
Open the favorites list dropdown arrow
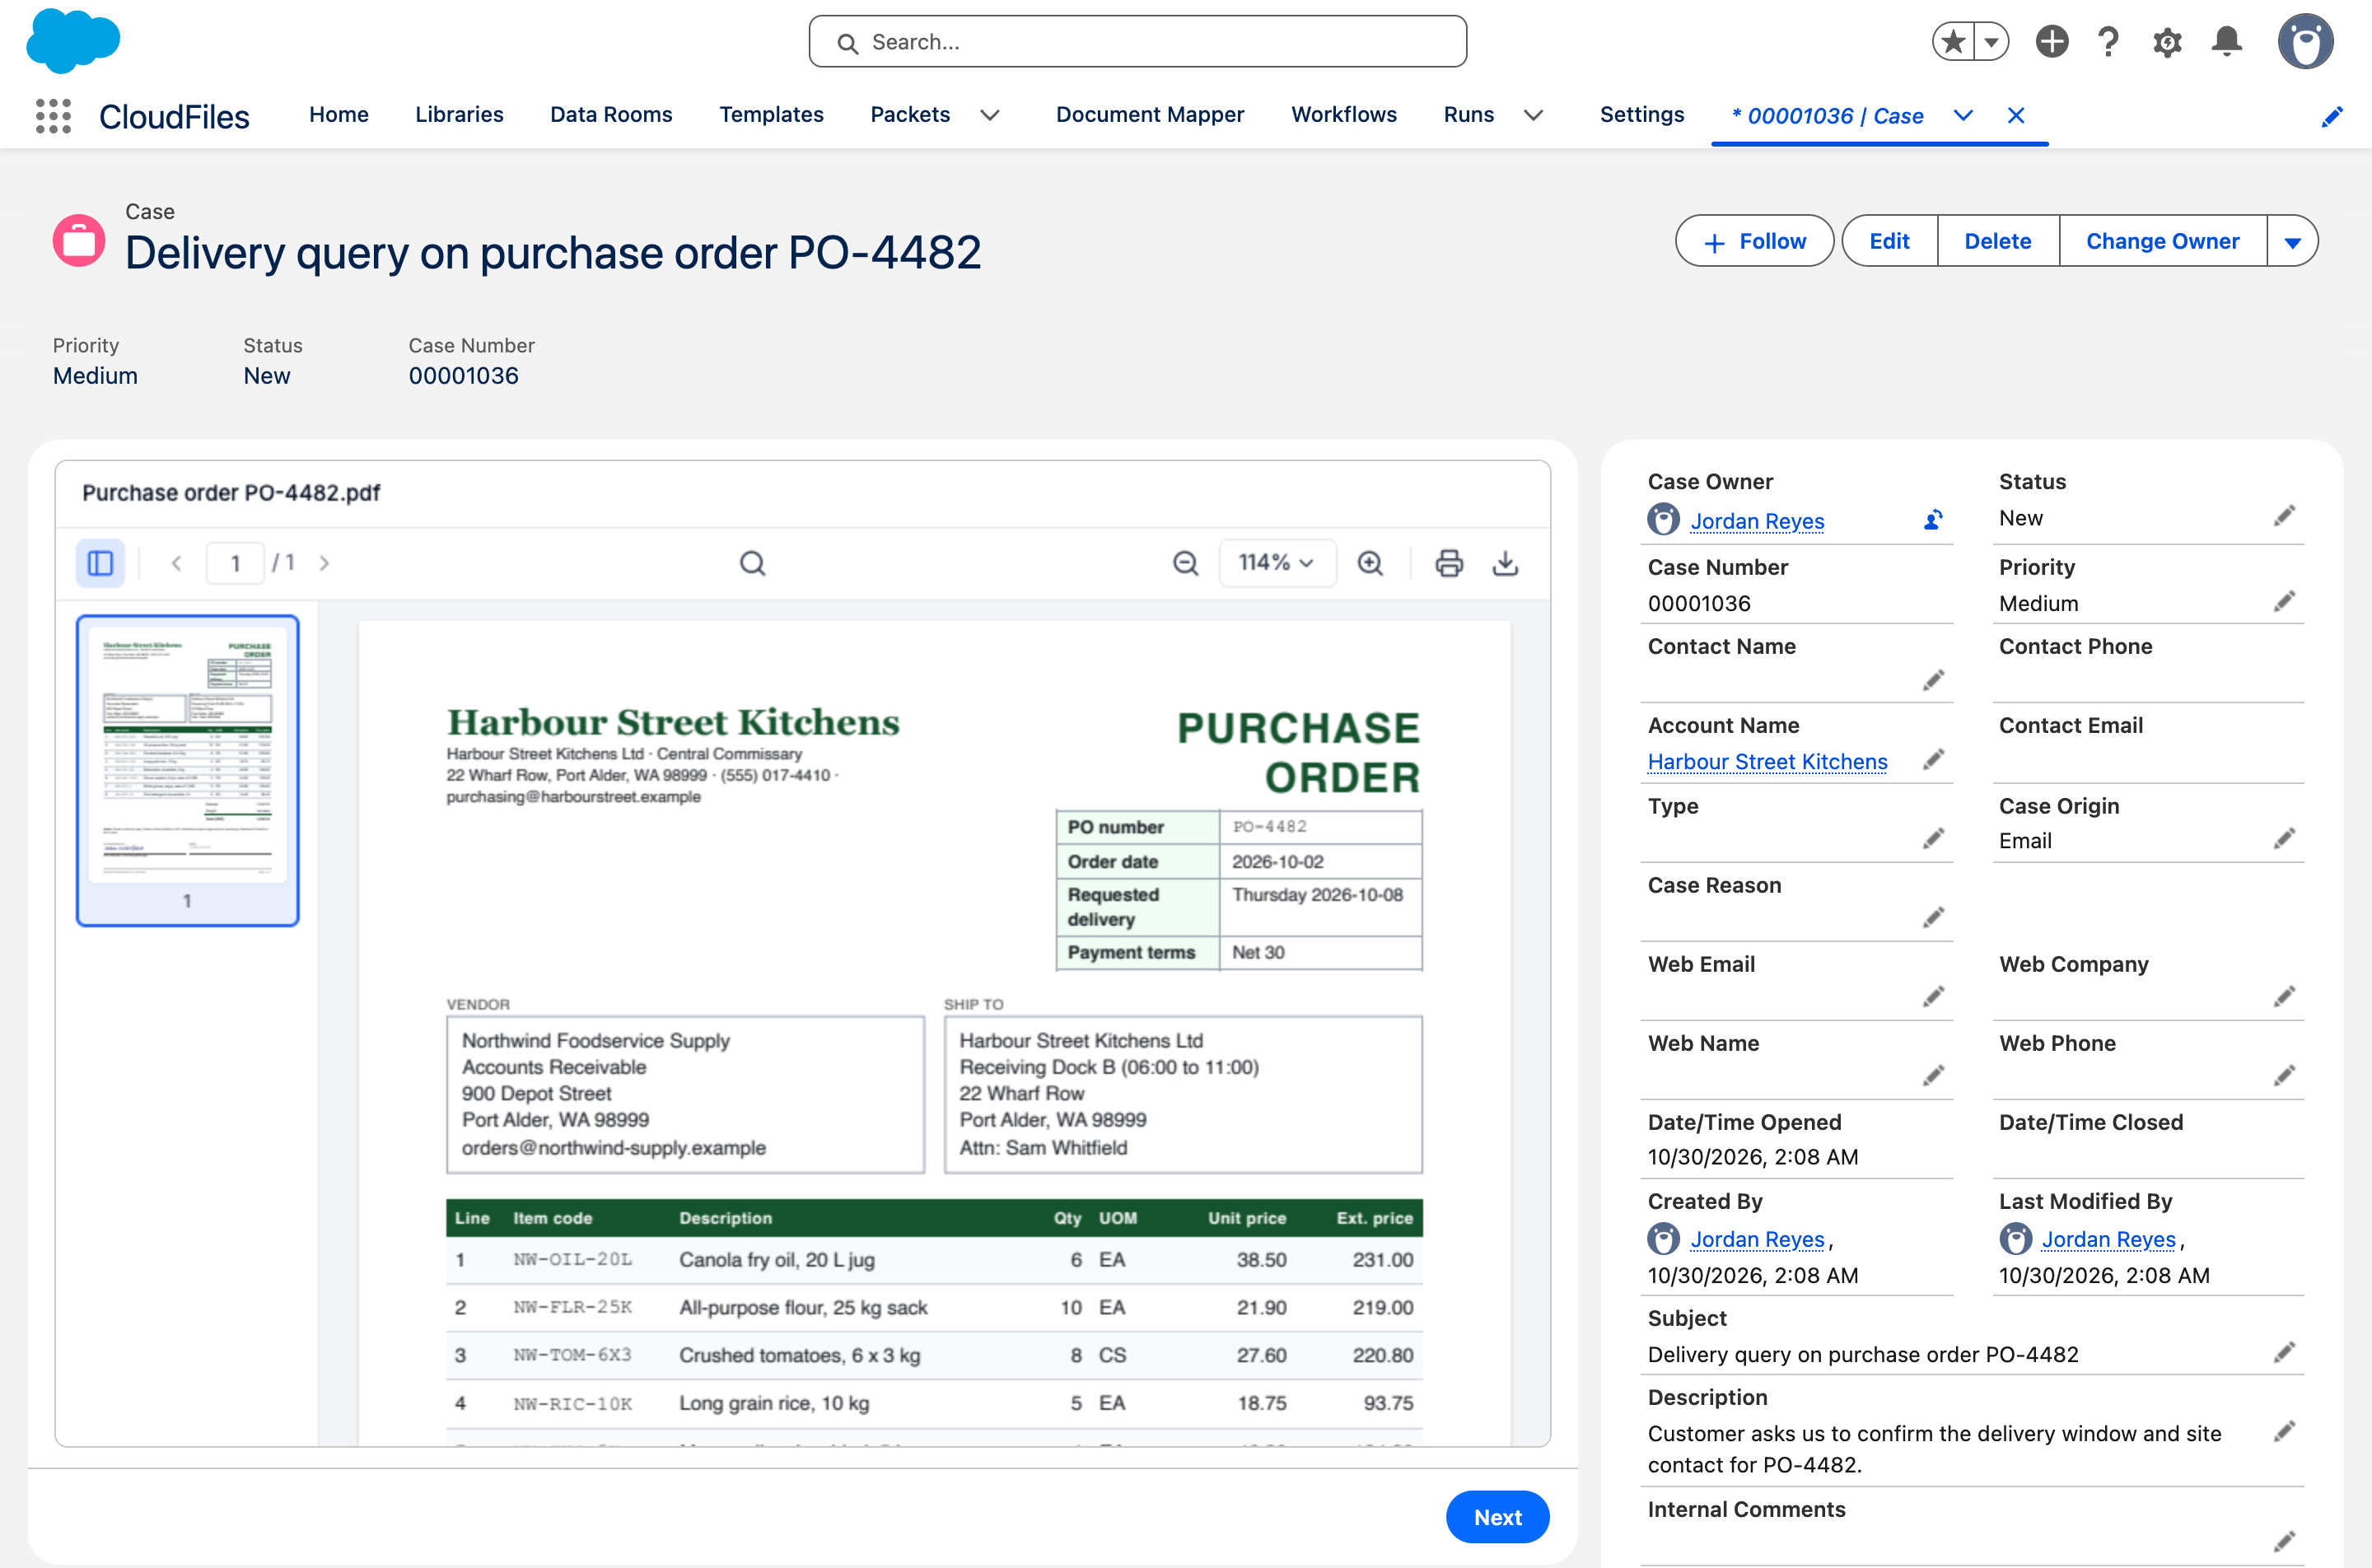pyautogui.click(x=1991, y=42)
